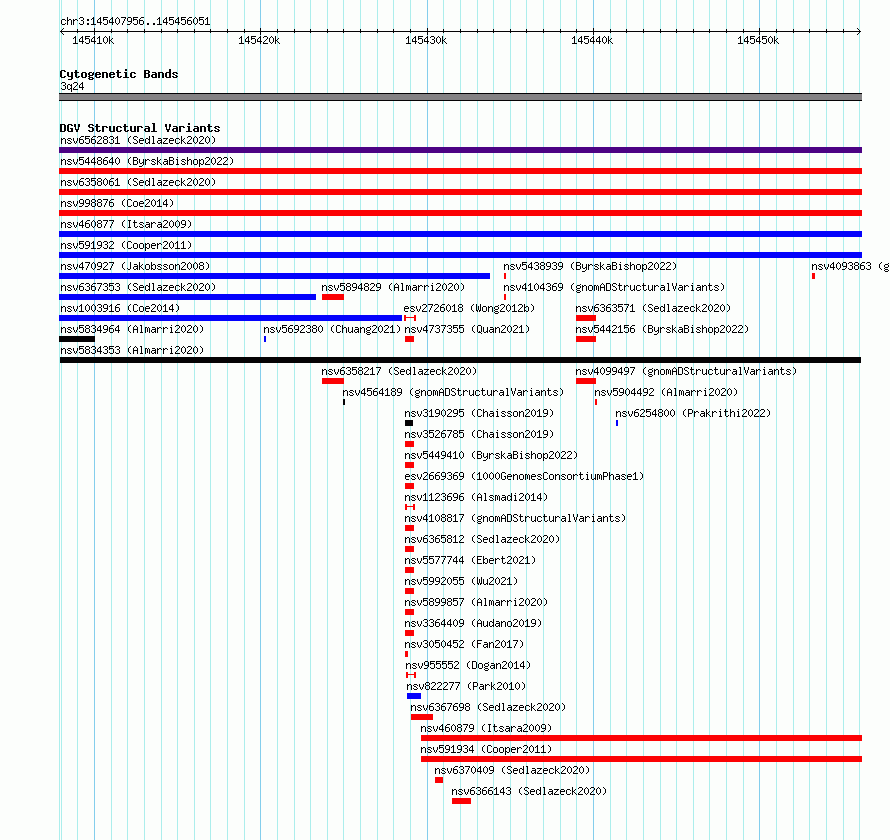Open nsv6366143 (Sedlazeck2020) label
The height and width of the screenshot is (840, 890).
click(x=529, y=791)
